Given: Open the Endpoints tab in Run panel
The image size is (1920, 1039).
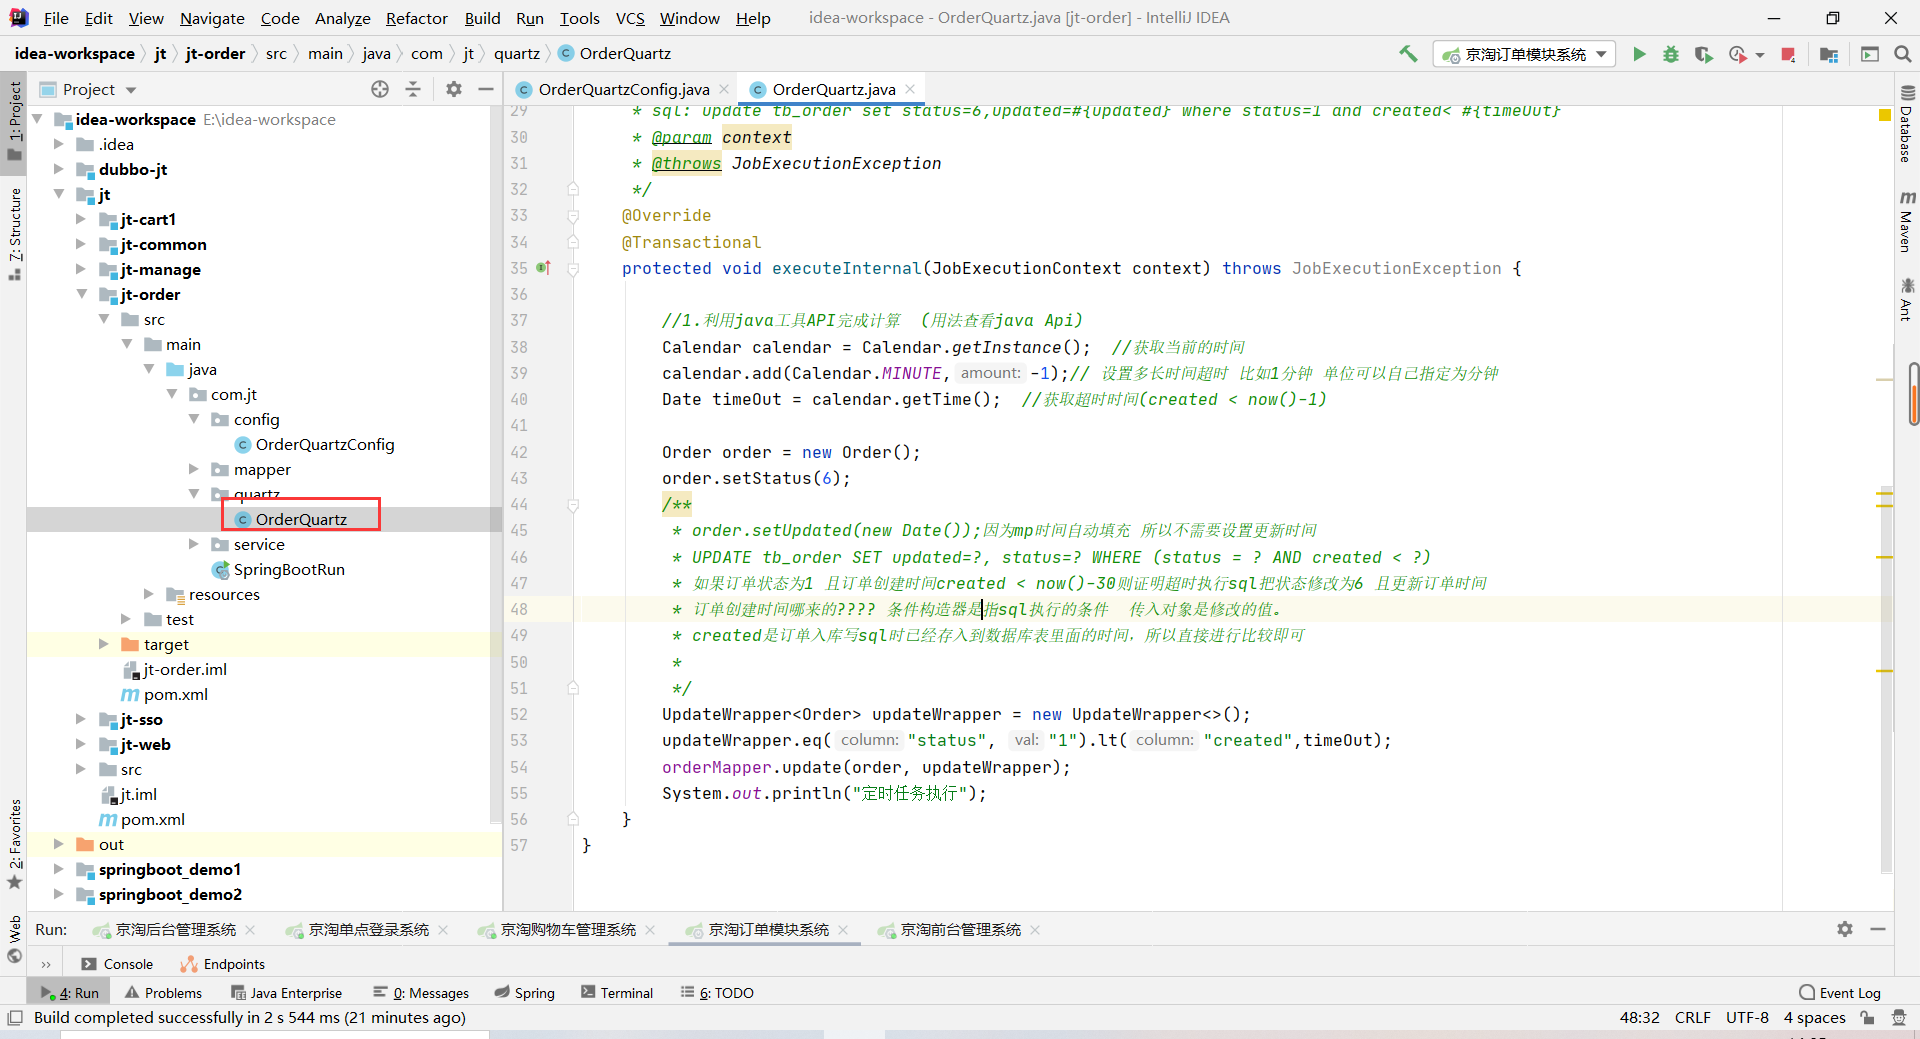Looking at the screenshot, I should point(223,964).
